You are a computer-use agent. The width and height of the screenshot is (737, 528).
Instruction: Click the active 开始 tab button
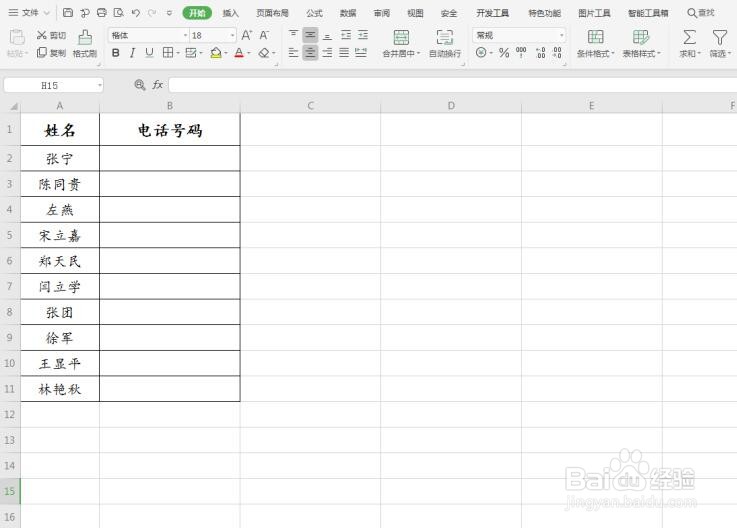pos(197,13)
